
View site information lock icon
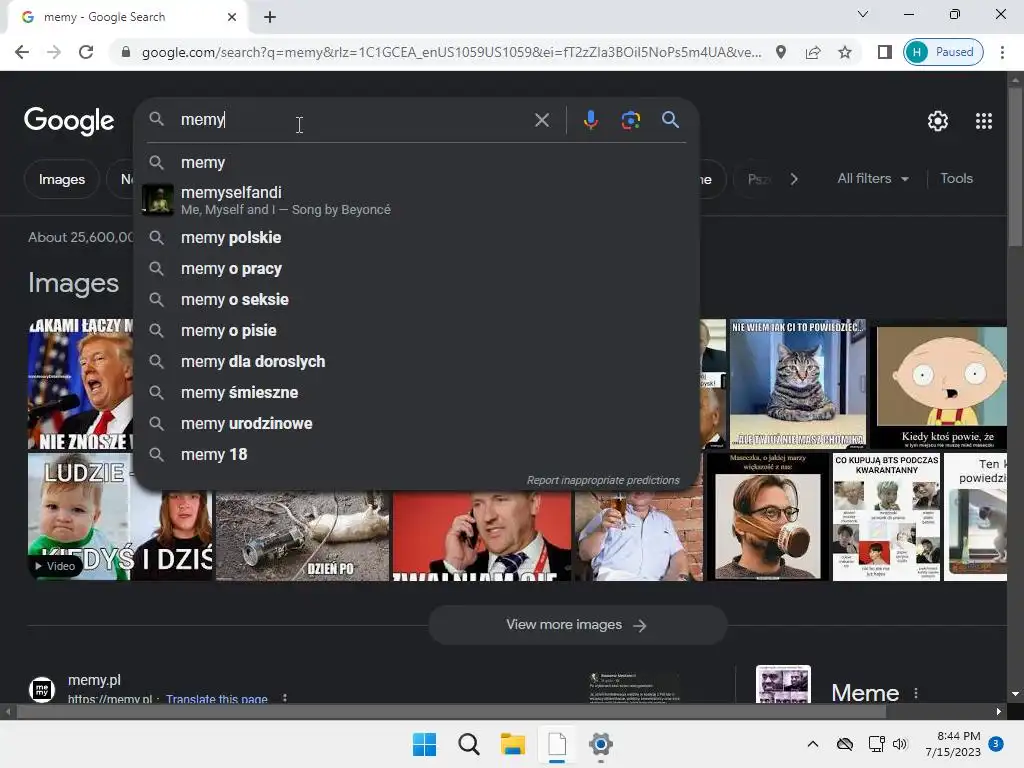coord(126,52)
